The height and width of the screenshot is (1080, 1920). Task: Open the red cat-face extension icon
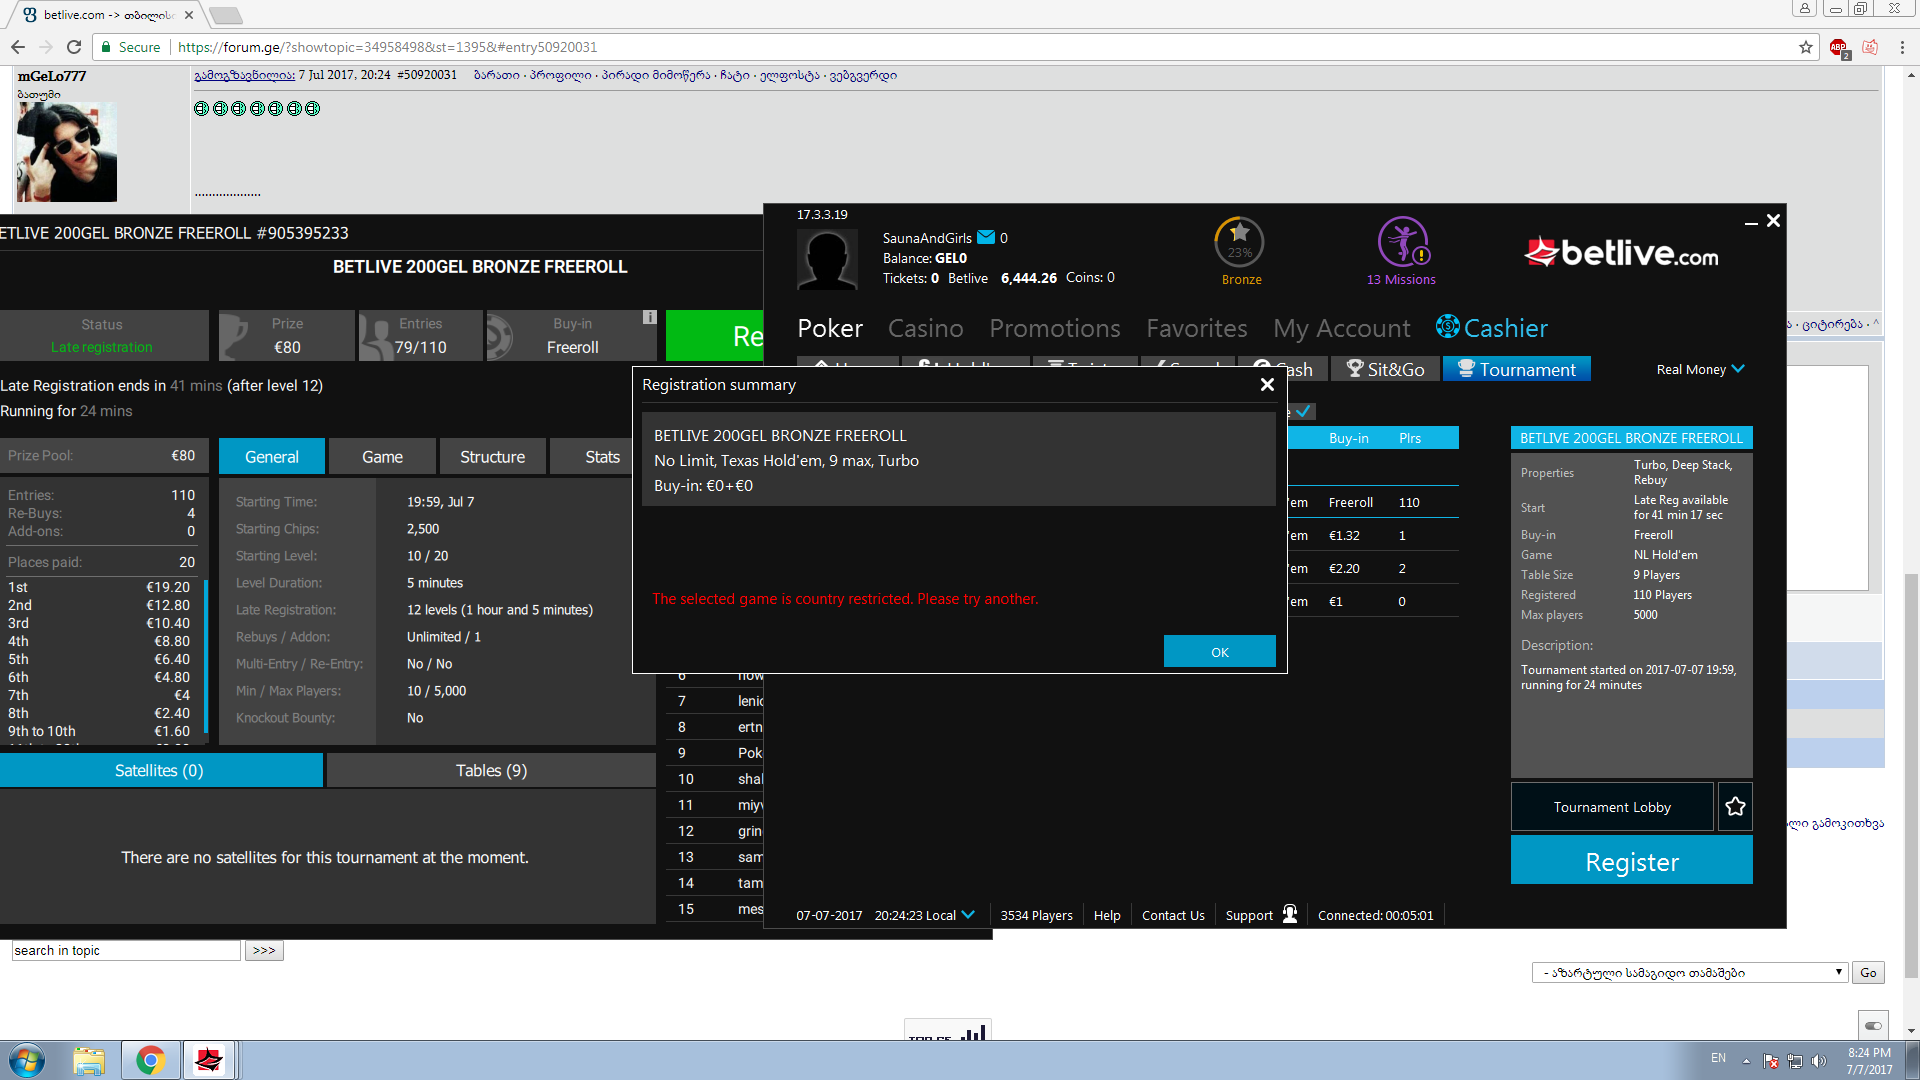click(1870, 47)
